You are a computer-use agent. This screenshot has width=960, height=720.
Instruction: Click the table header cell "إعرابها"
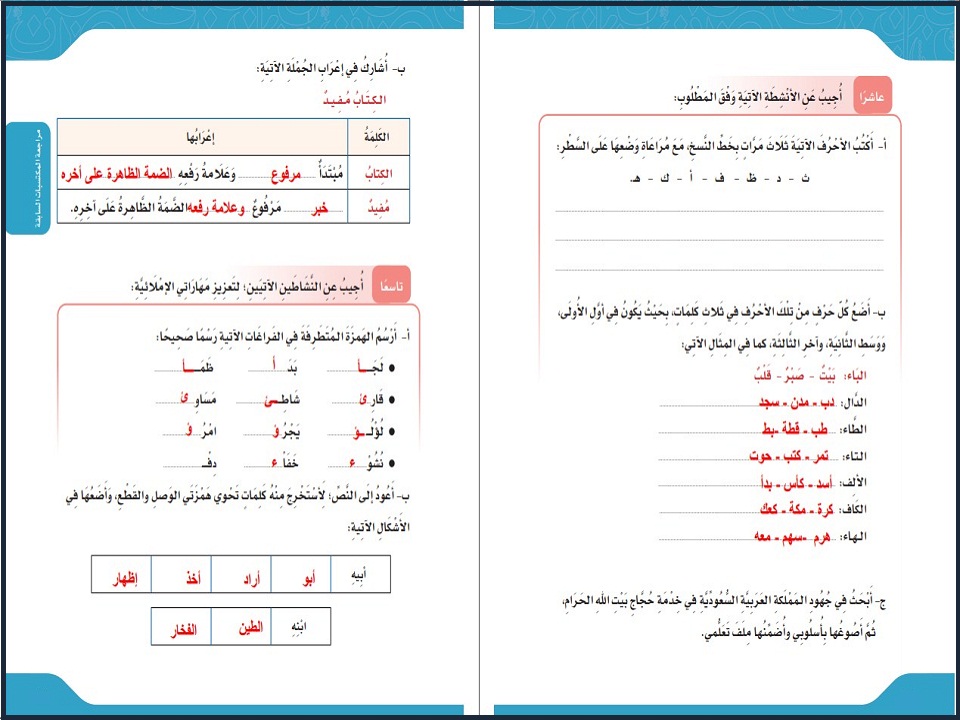(x=202, y=137)
